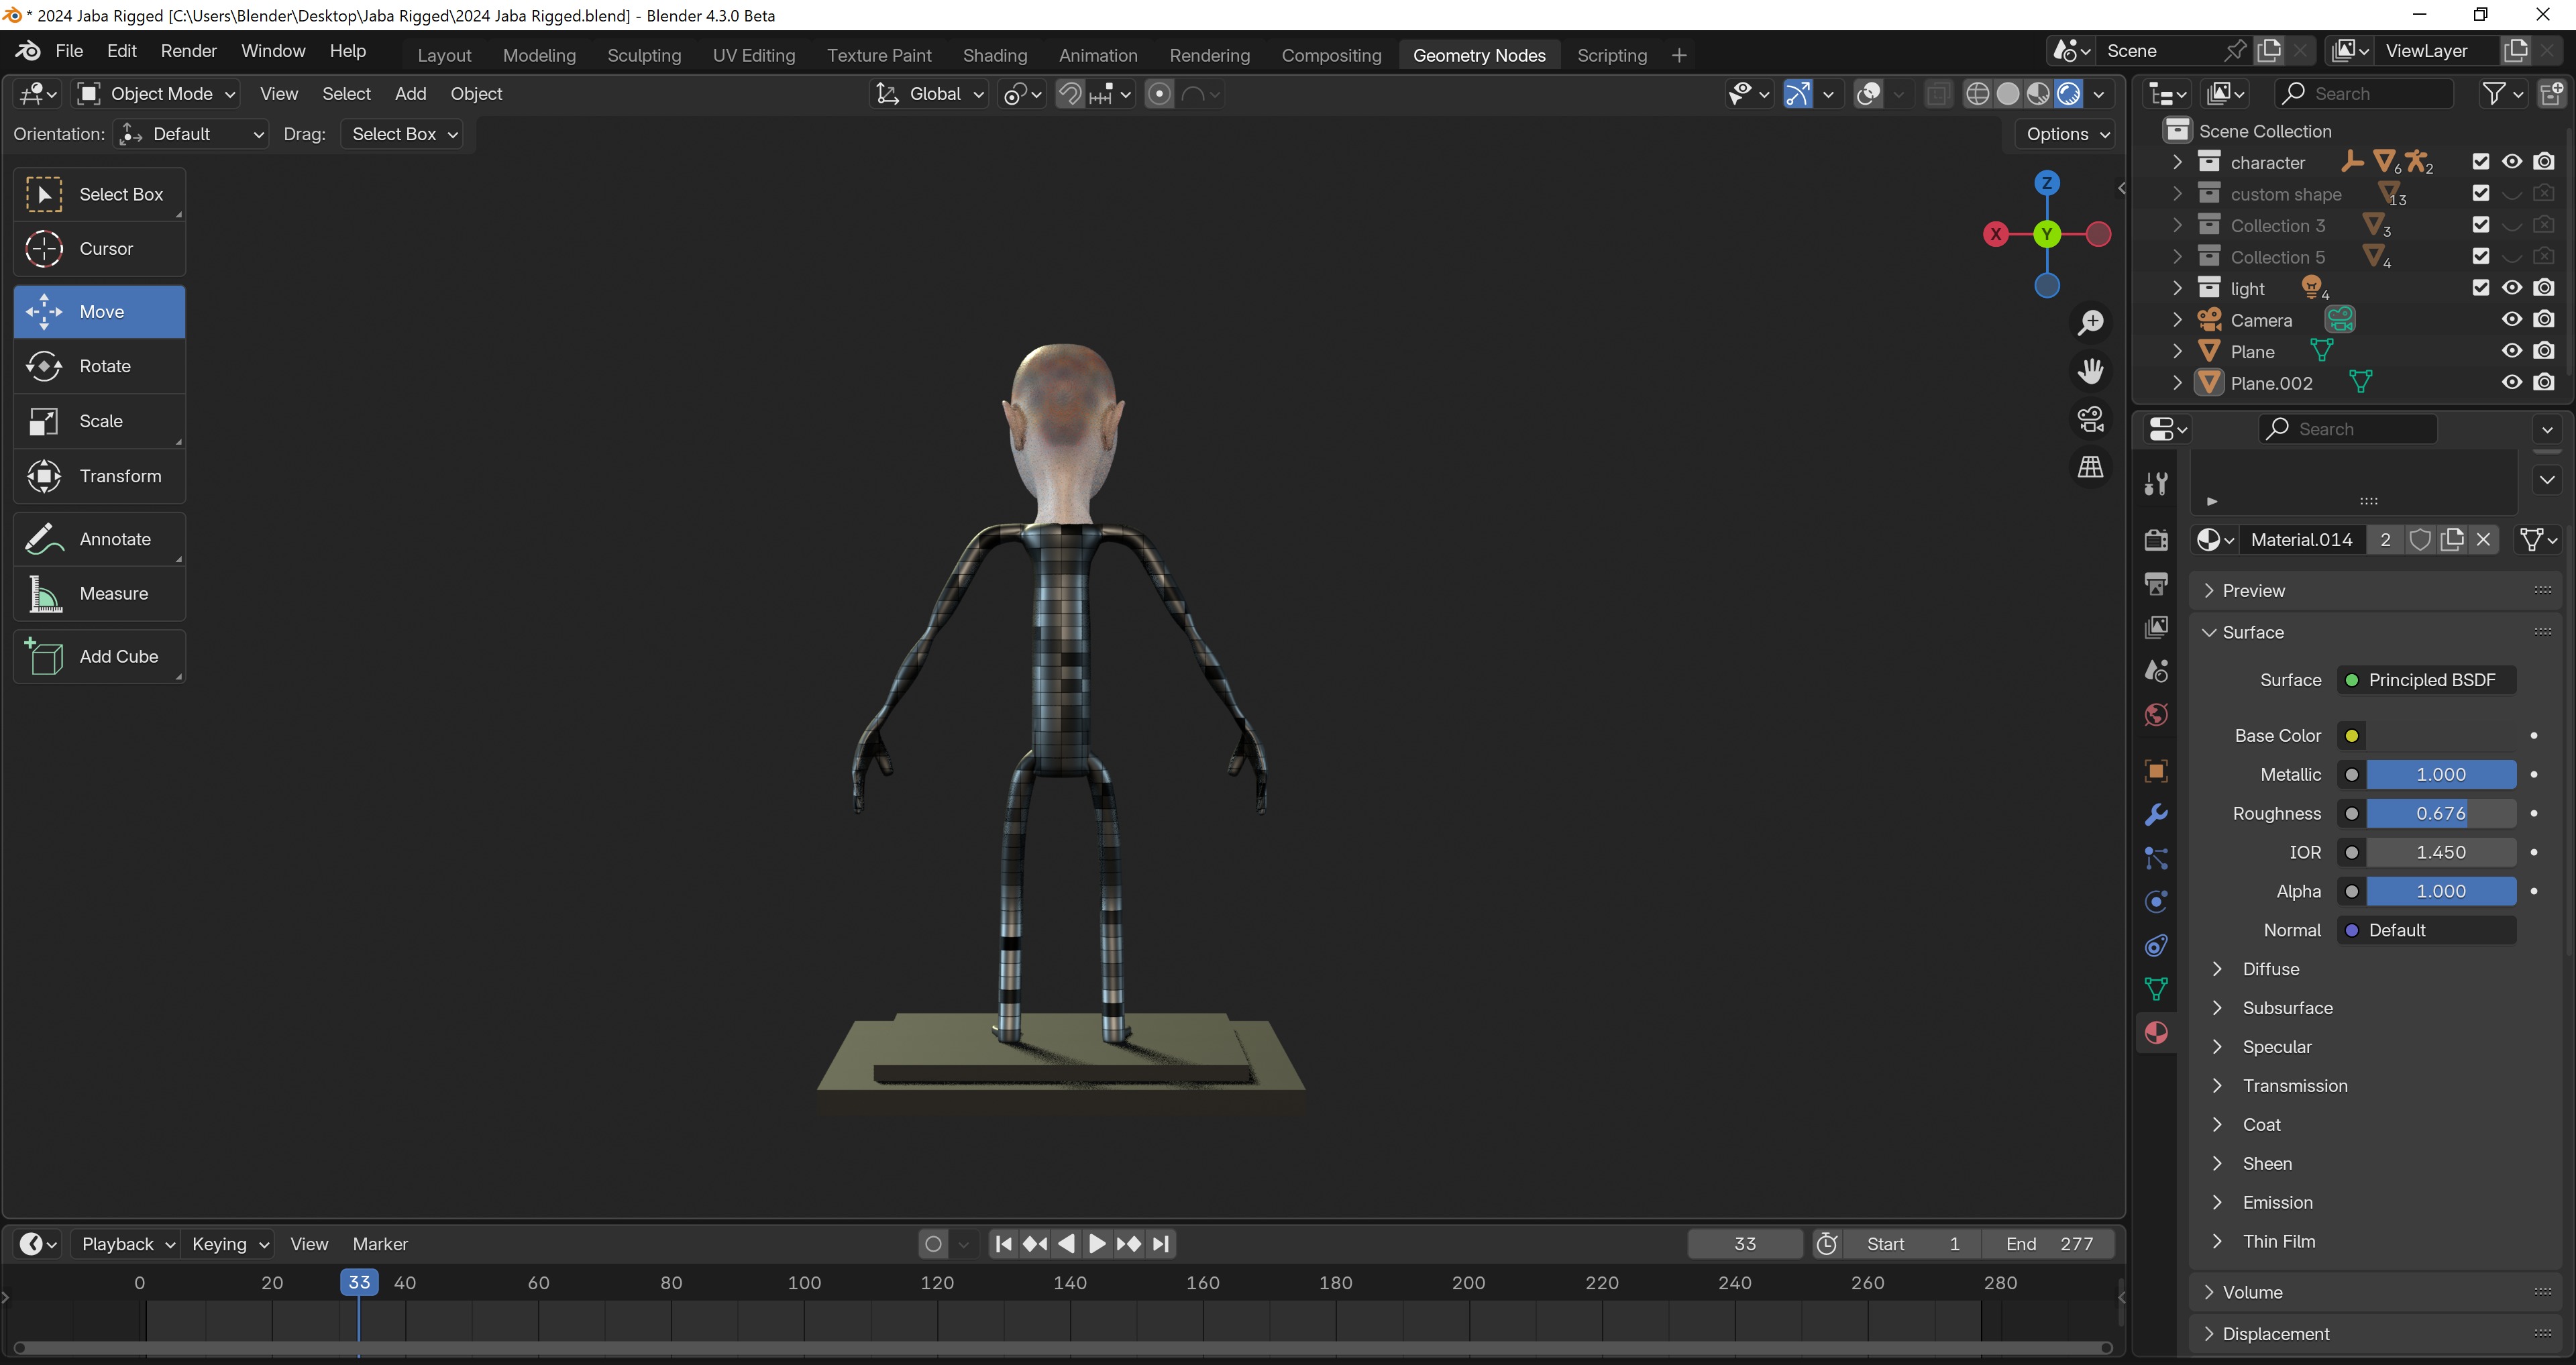
Task: Open the Particles properties tab
Action: pyautogui.click(x=2156, y=859)
